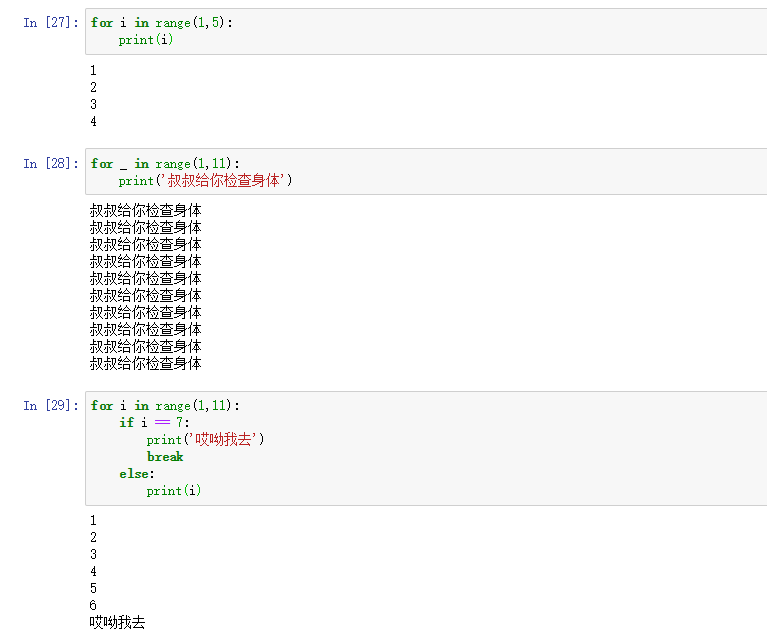Click output value 6 of cell 29
This screenshot has width=767, height=636.
tap(93, 605)
